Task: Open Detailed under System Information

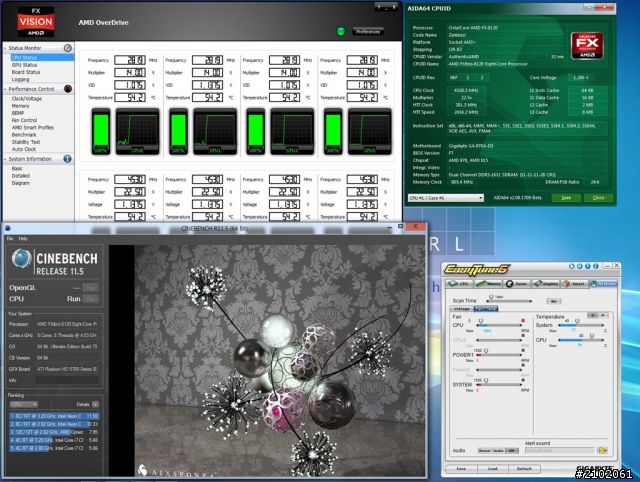Action: coord(21,175)
